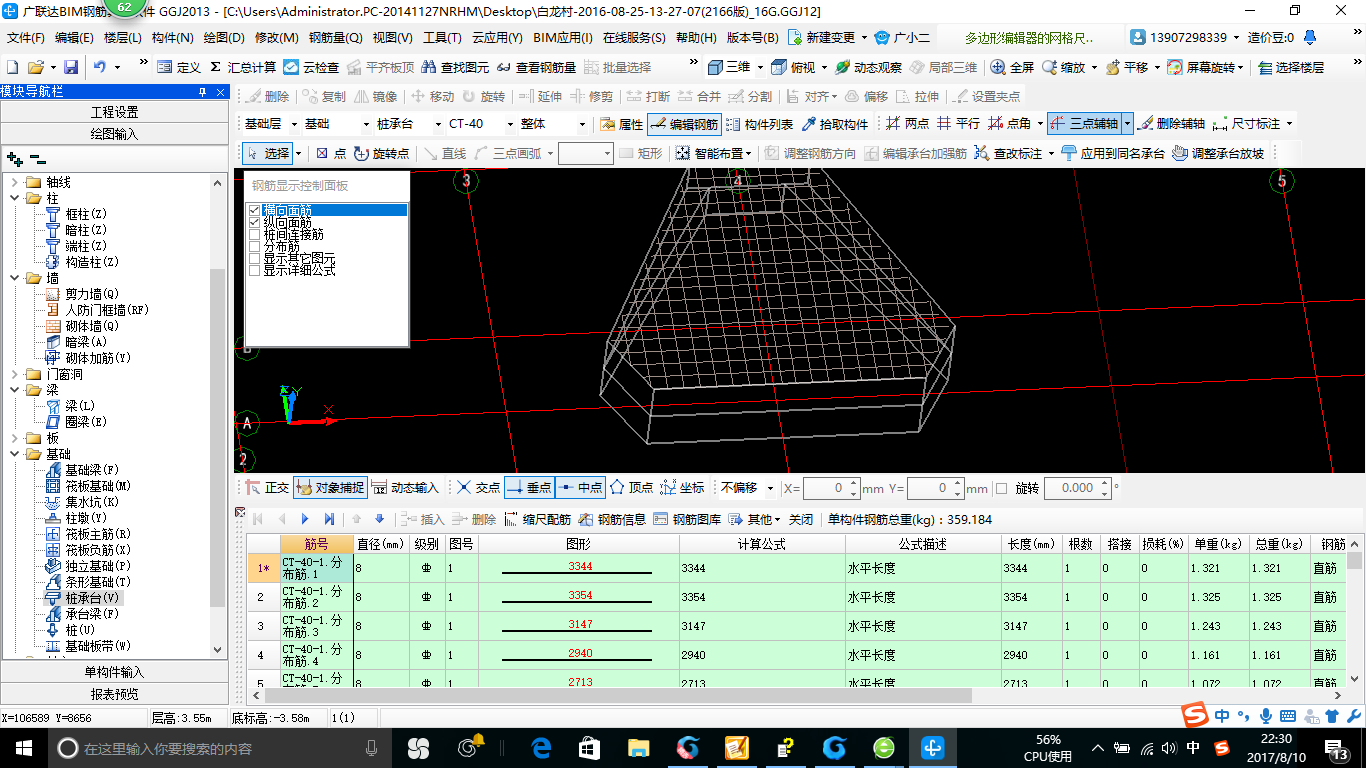Expand the 门窗洞 tree node

[15, 374]
